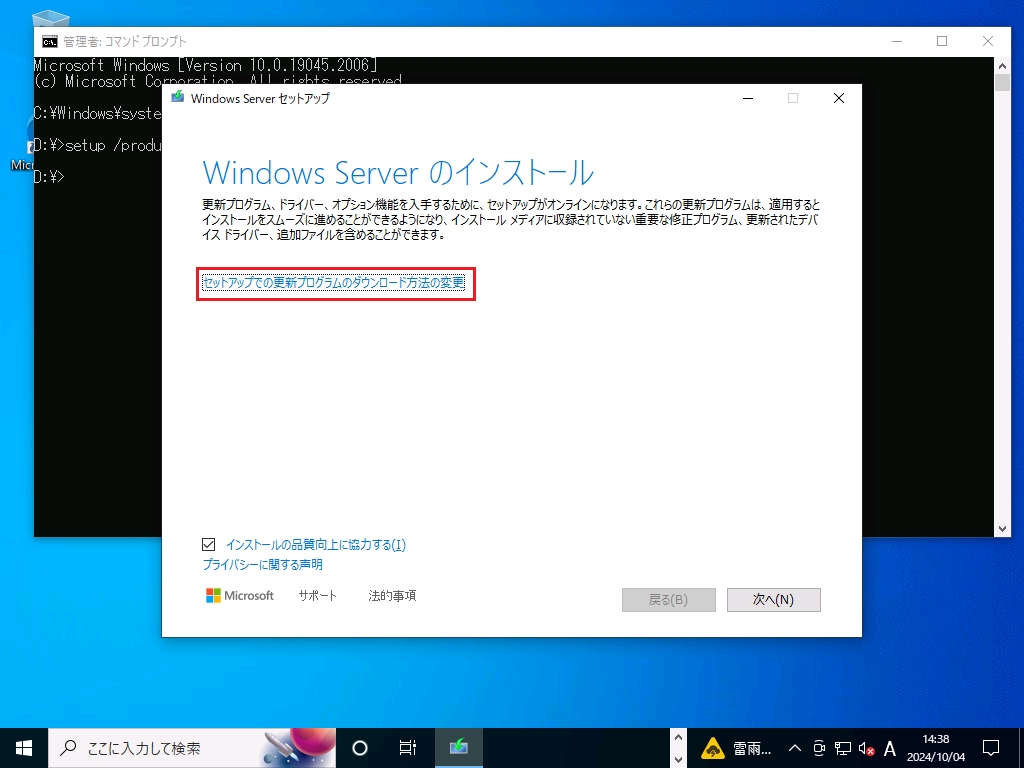Select the Recycle Bin desktop icon
Viewport: 1024px width, 768px height.
pos(50,18)
